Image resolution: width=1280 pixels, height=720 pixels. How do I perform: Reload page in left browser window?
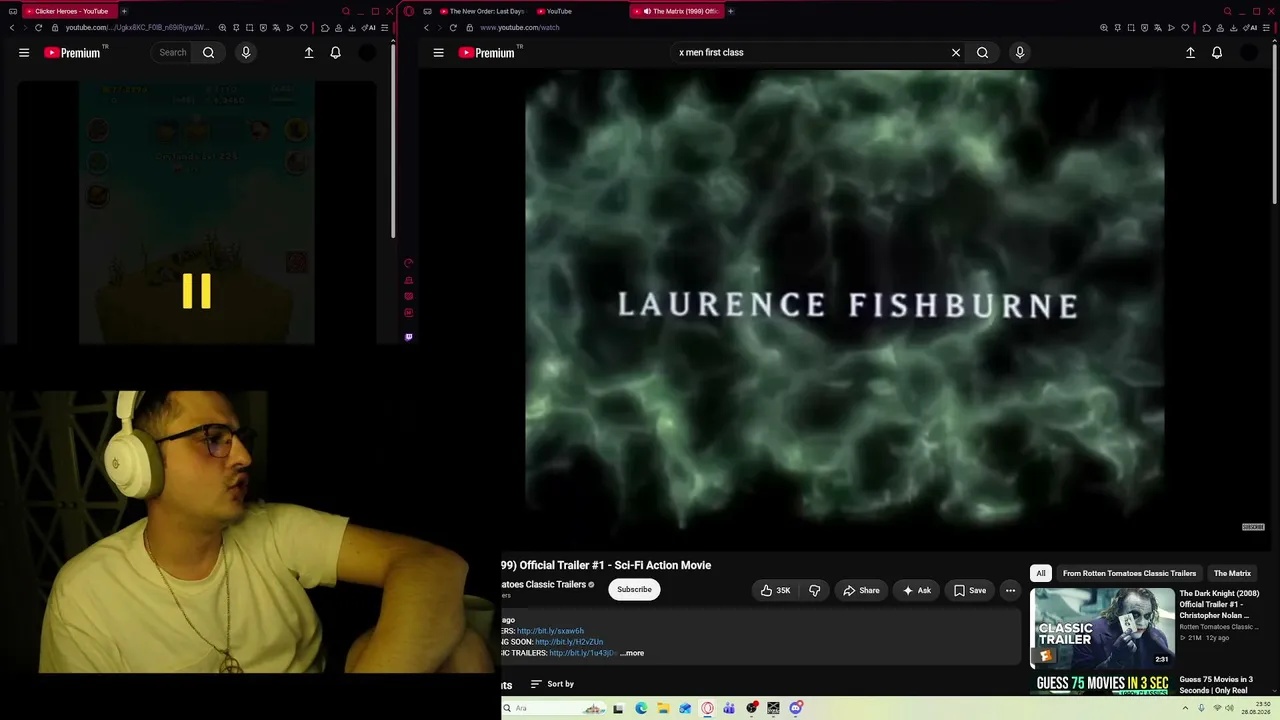pyautogui.click(x=38, y=28)
